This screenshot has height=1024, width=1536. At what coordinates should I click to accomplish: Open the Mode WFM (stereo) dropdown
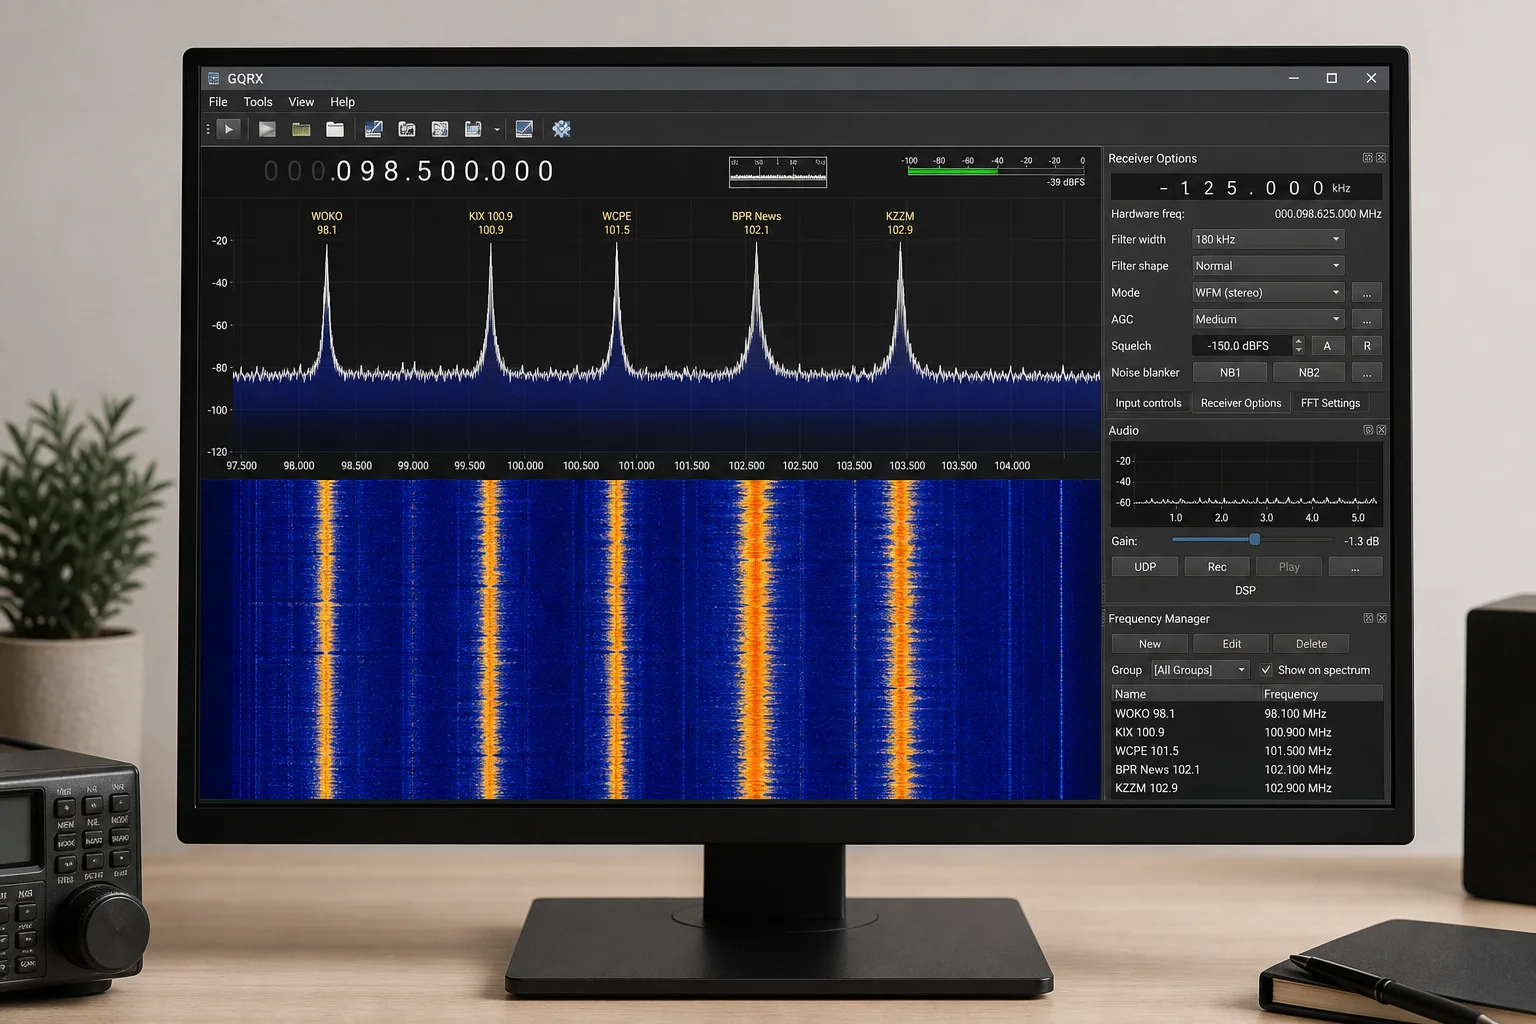pos(1267,292)
